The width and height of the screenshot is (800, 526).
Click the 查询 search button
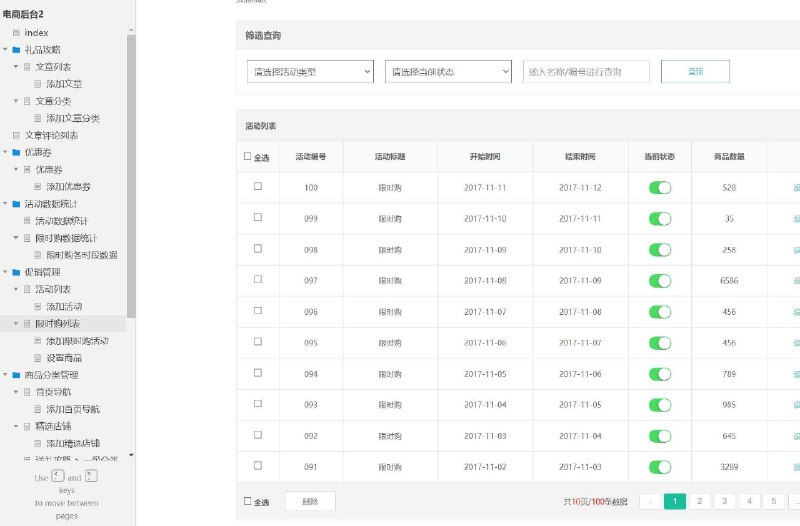pyautogui.click(x=695, y=71)
